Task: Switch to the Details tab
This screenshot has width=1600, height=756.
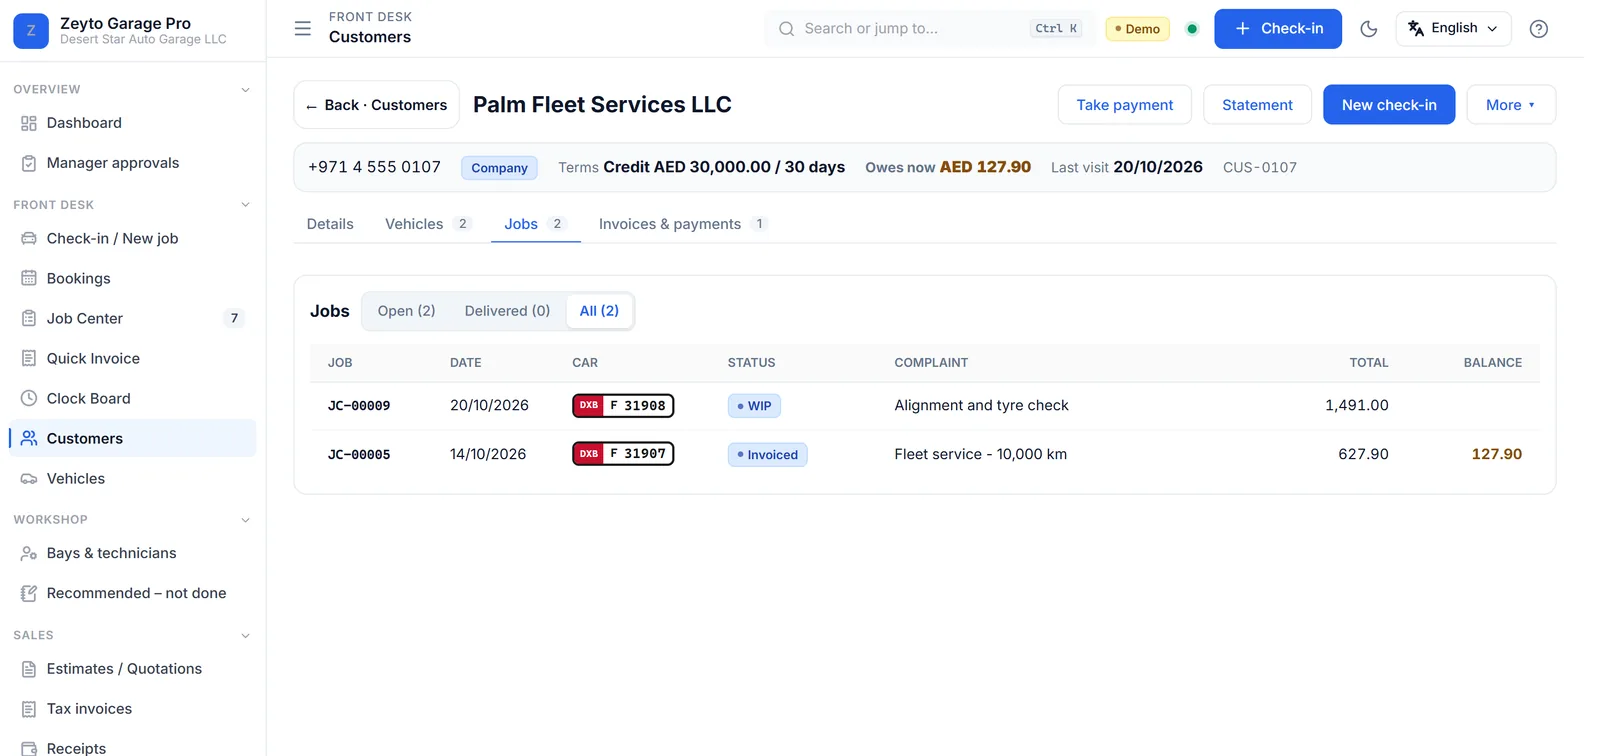Action: pyautogui.click(x=330, y=224)
